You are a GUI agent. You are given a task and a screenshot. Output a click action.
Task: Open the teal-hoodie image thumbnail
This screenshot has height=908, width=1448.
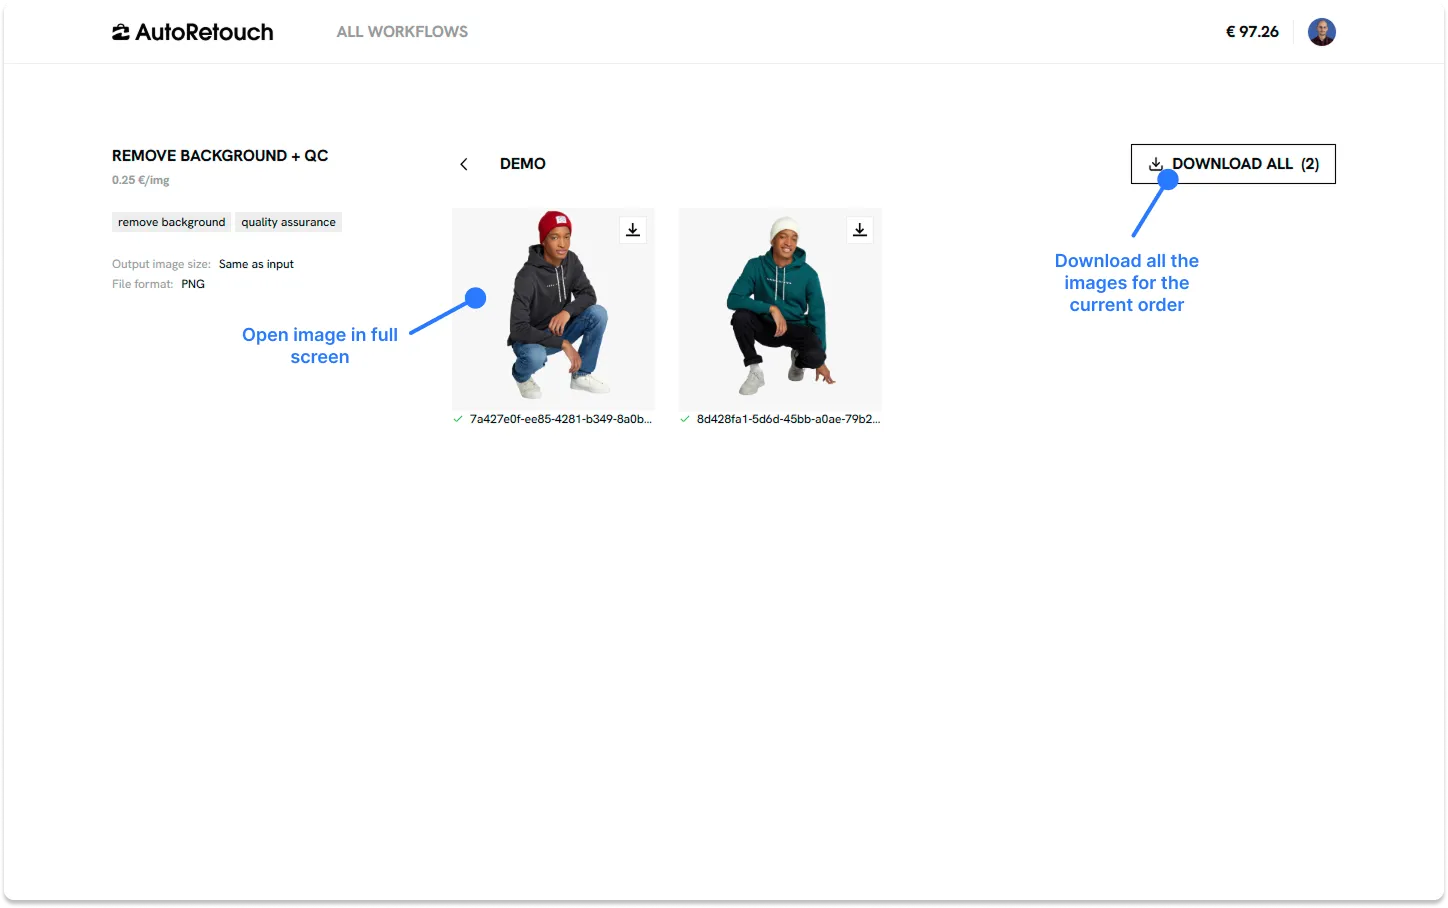(779, 308)
